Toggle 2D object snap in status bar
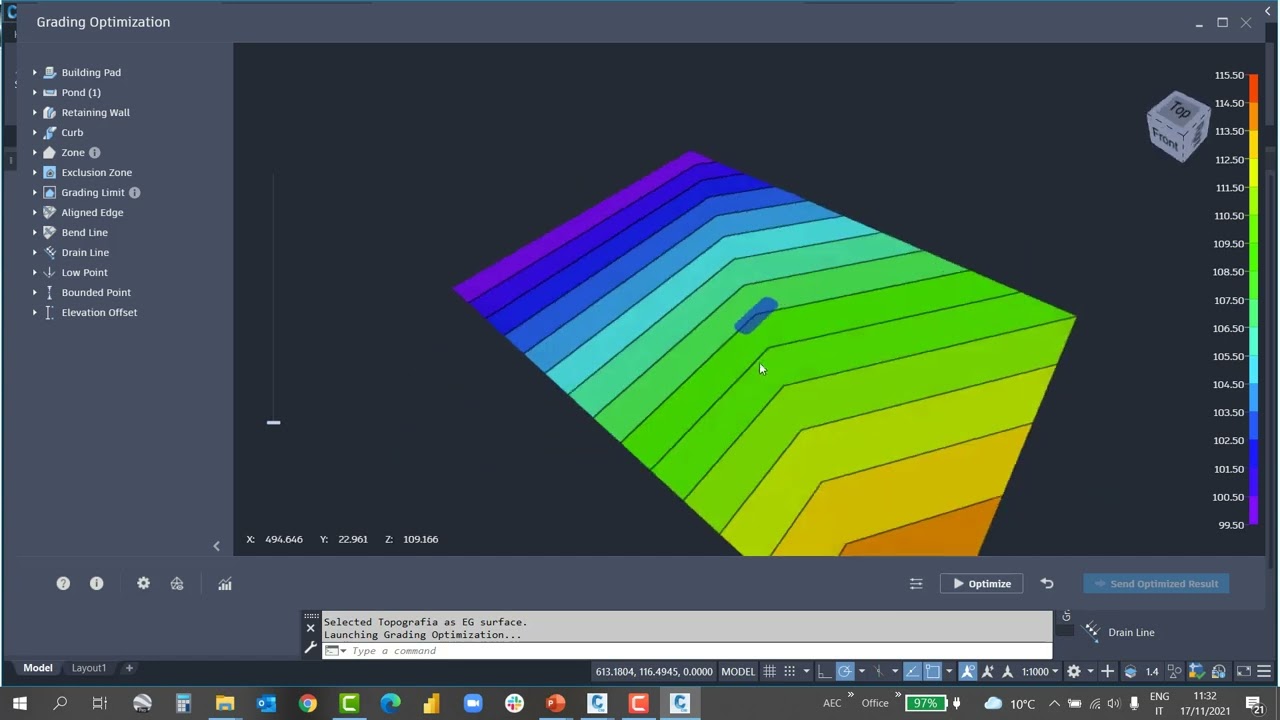The width and height of the screenshot is (1280, 720). tap(932, 672)
